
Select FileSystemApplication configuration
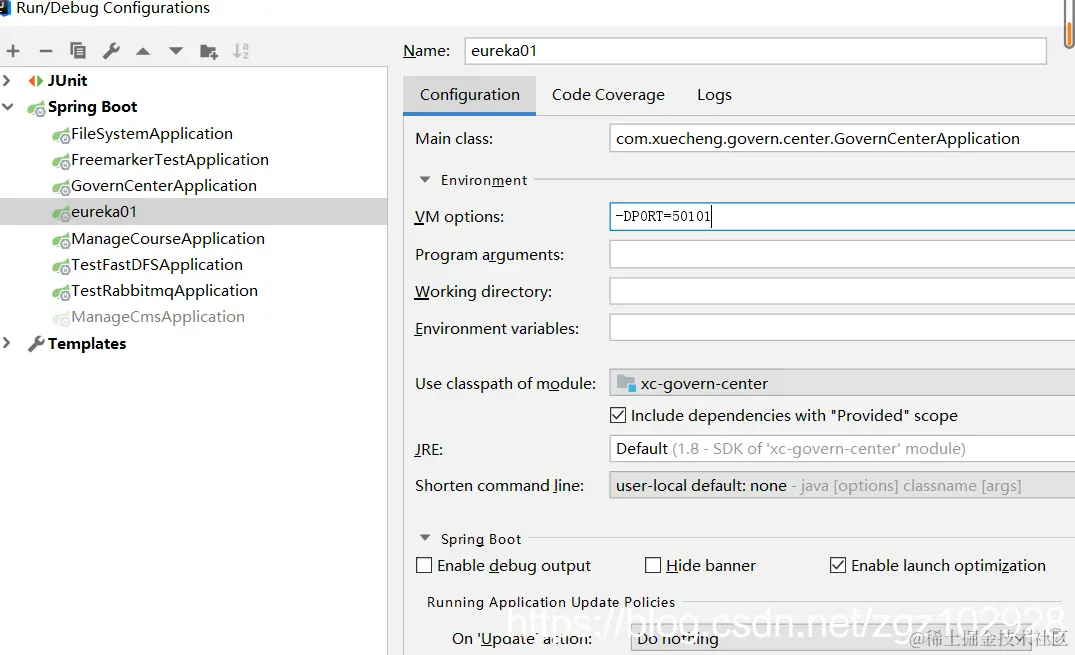tap(152, 134)
